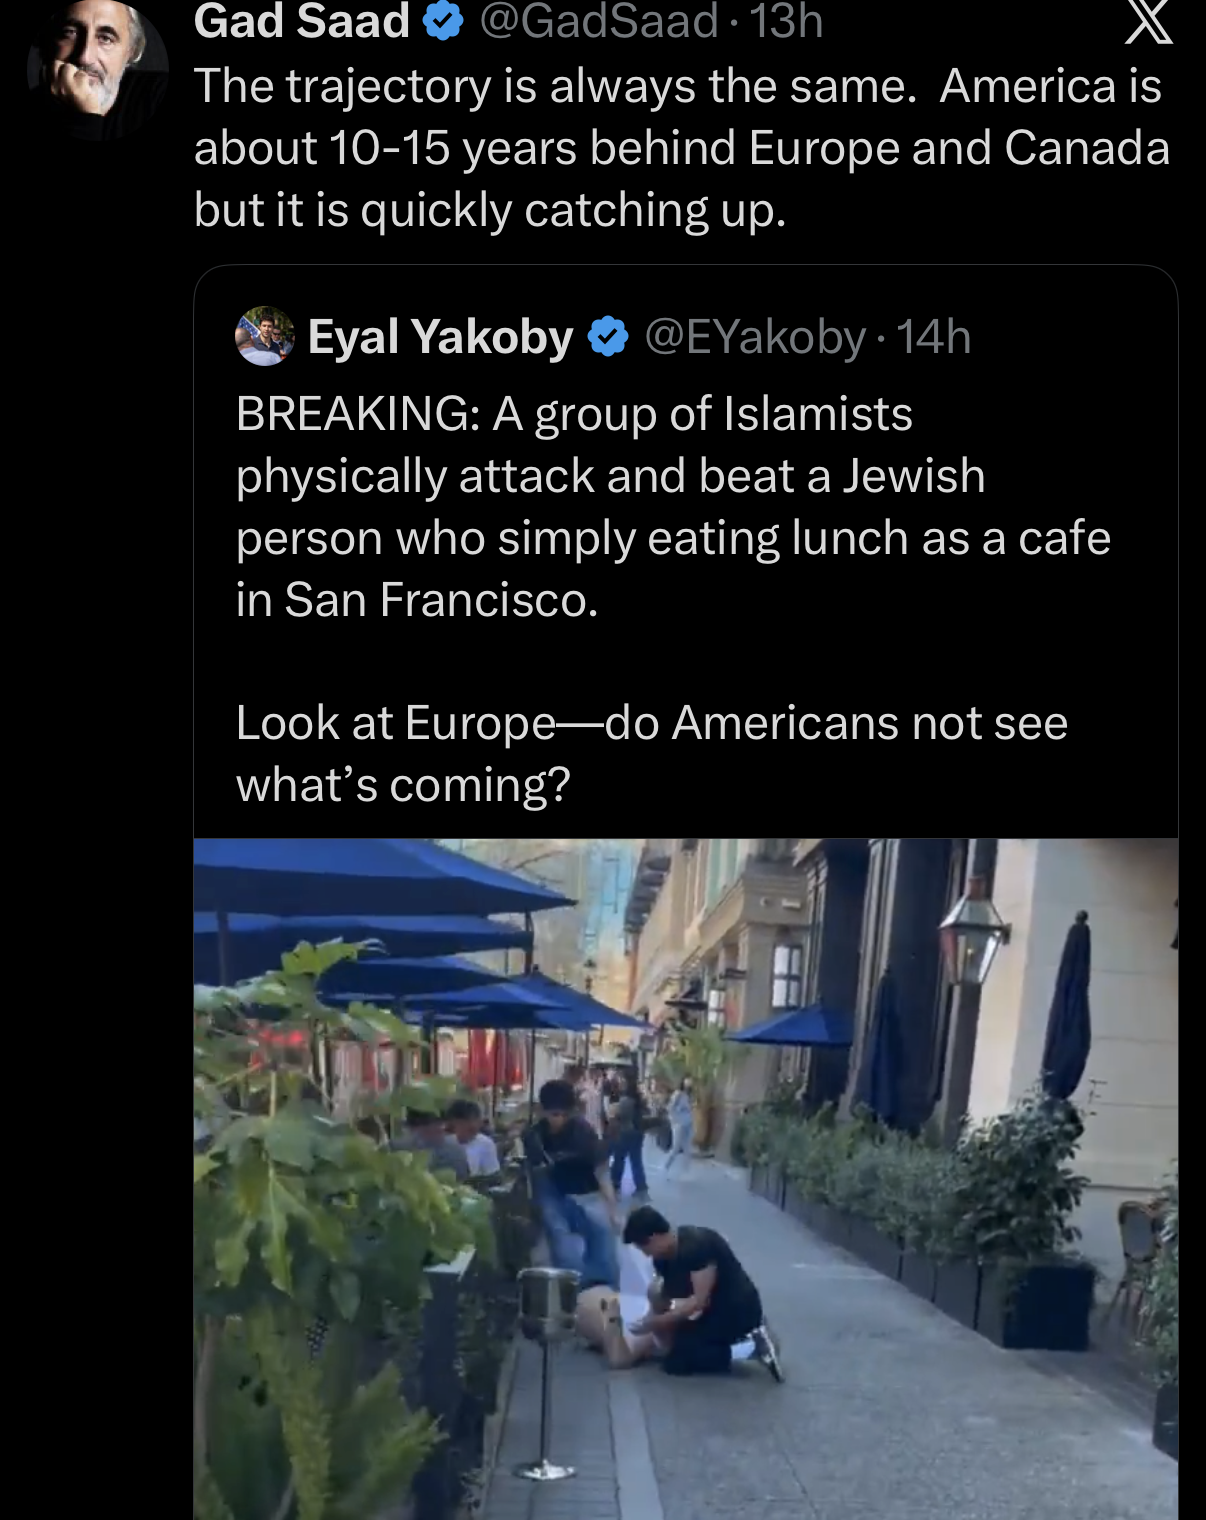Open the quoted BREAKING paragraph text

(x=673, y=507)
